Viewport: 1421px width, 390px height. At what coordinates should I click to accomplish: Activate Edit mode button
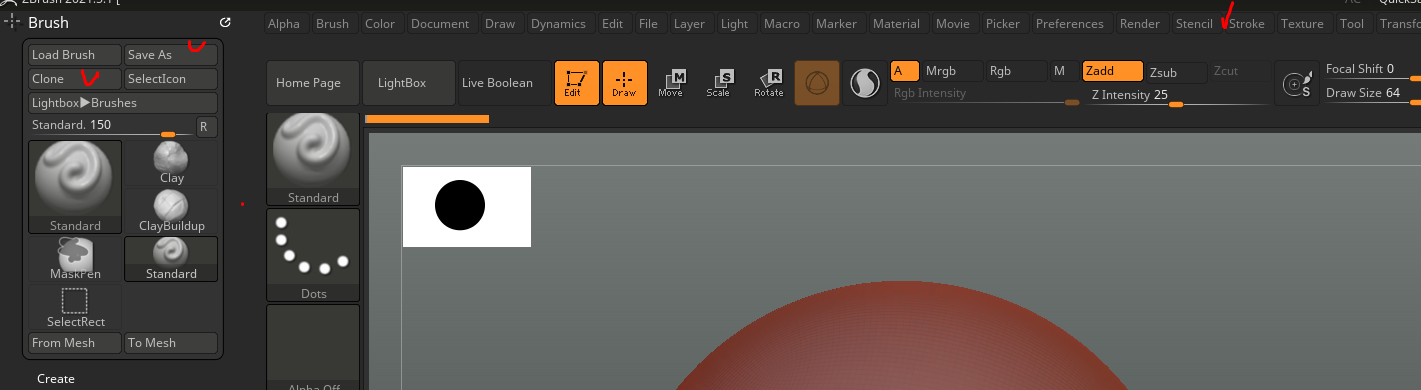click(576, 83)
